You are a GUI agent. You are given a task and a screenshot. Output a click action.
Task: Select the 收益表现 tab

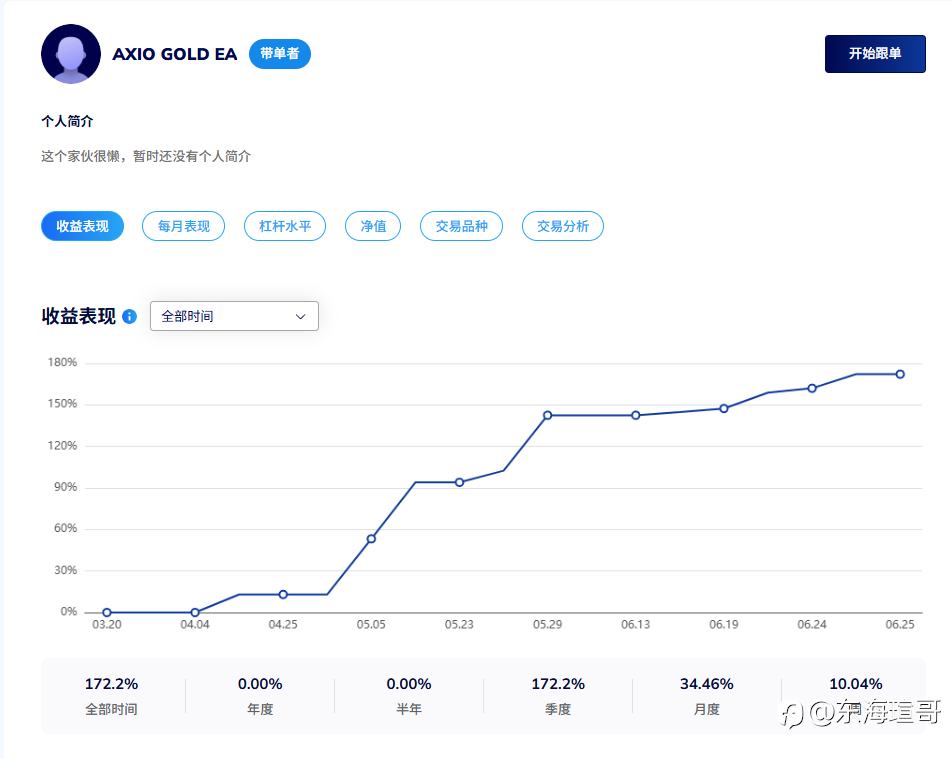point(82,226)
